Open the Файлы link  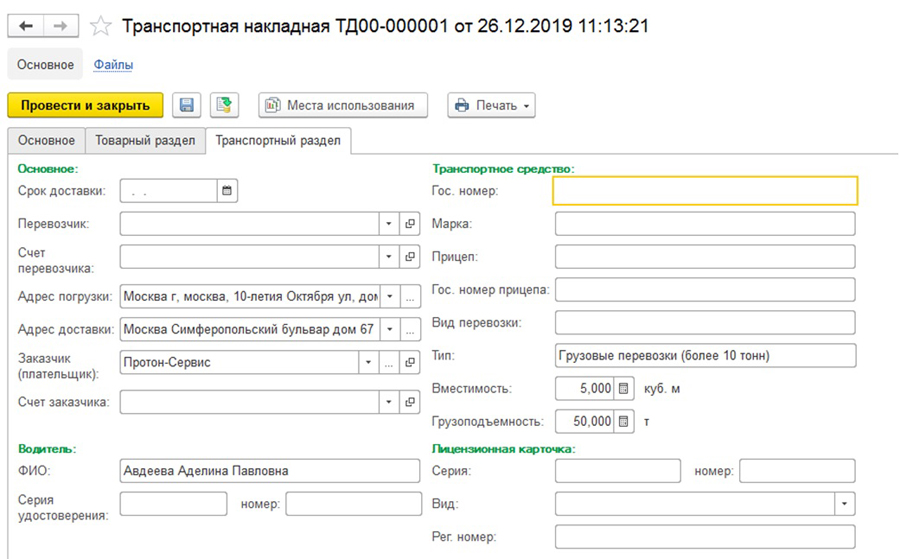[x=113, y=65]
